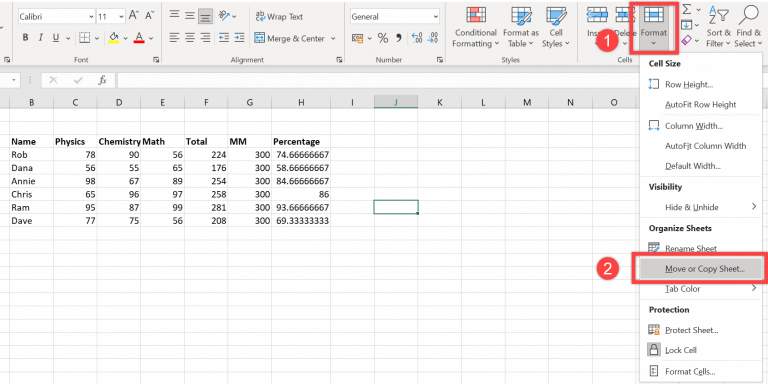This screenshot has height=384, width=768.
Task: Click the Clear eraser icon
Action: click(687, 40)
